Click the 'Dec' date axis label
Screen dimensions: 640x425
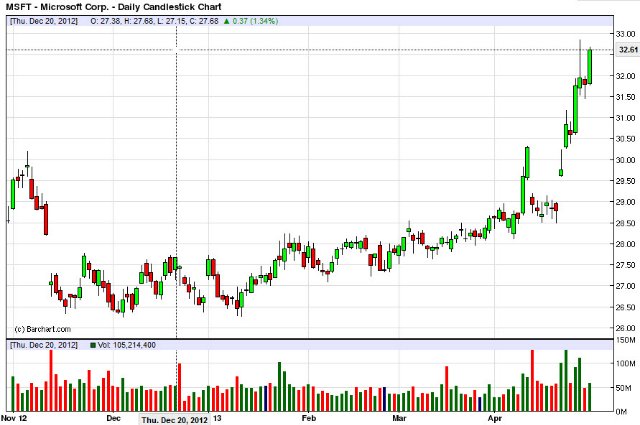point(113,418)
